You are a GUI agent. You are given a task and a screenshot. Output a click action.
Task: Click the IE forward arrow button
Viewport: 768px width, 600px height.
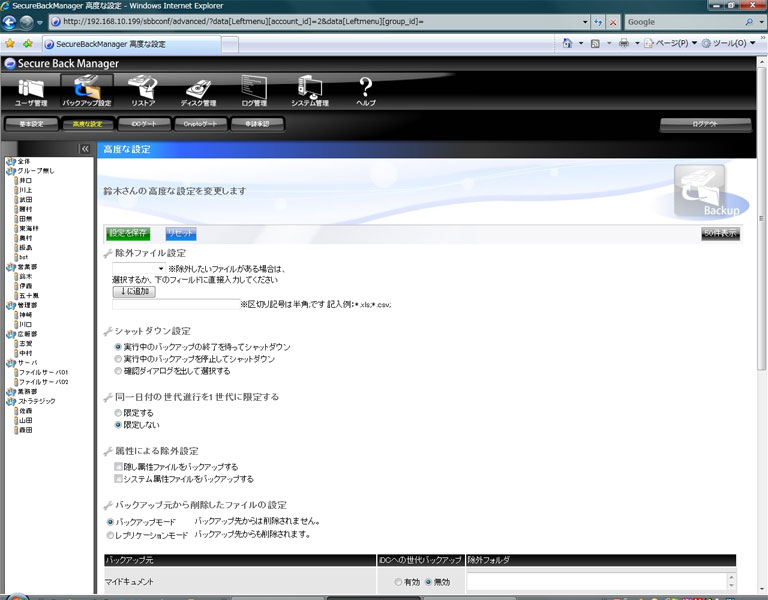coord(26,22)
